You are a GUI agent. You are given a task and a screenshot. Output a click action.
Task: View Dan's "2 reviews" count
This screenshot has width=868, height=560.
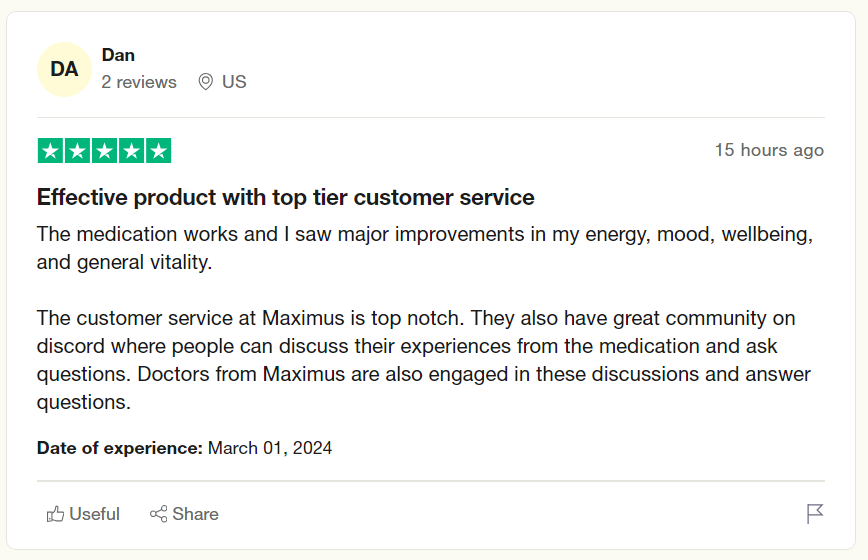[139, 82]
